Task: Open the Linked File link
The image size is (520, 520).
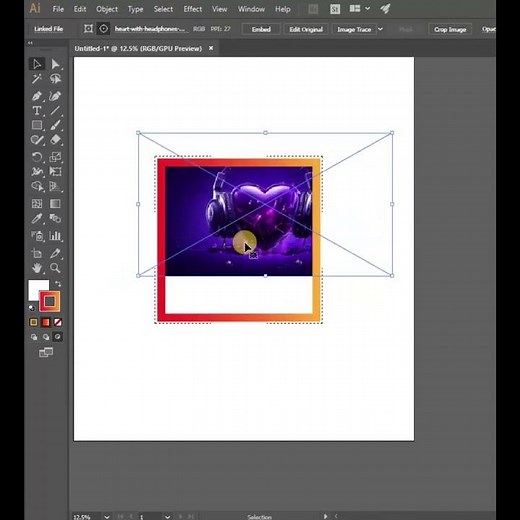Action: (49, 29)
